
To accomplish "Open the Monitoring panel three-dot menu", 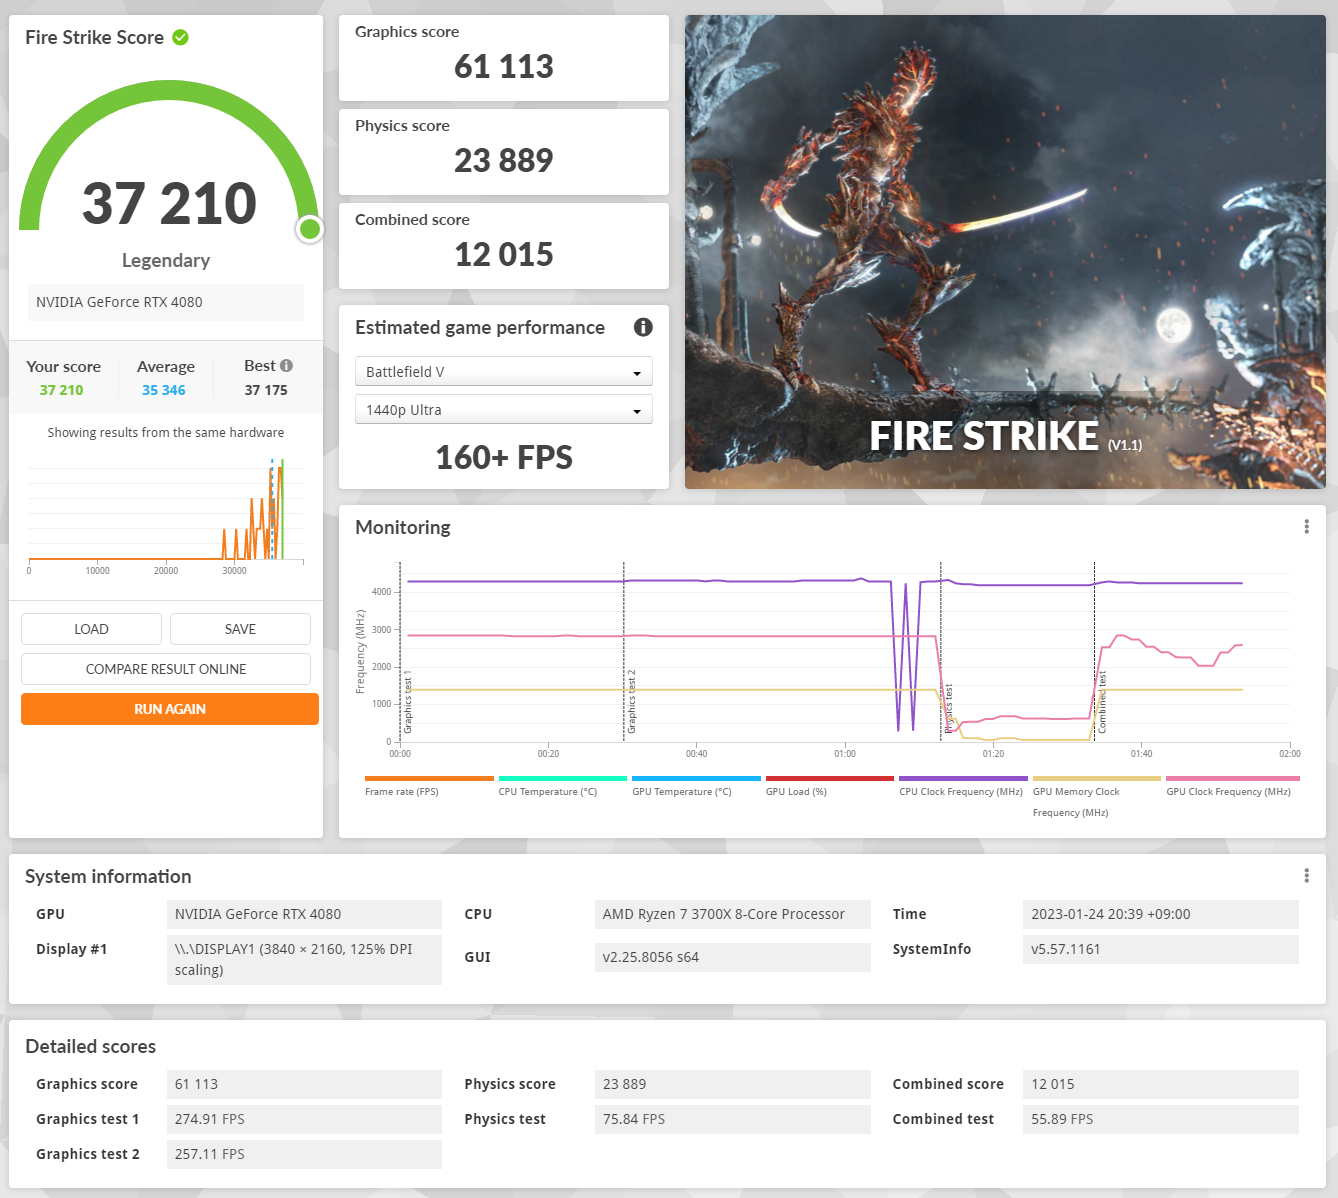I will tap(1306, 527).
